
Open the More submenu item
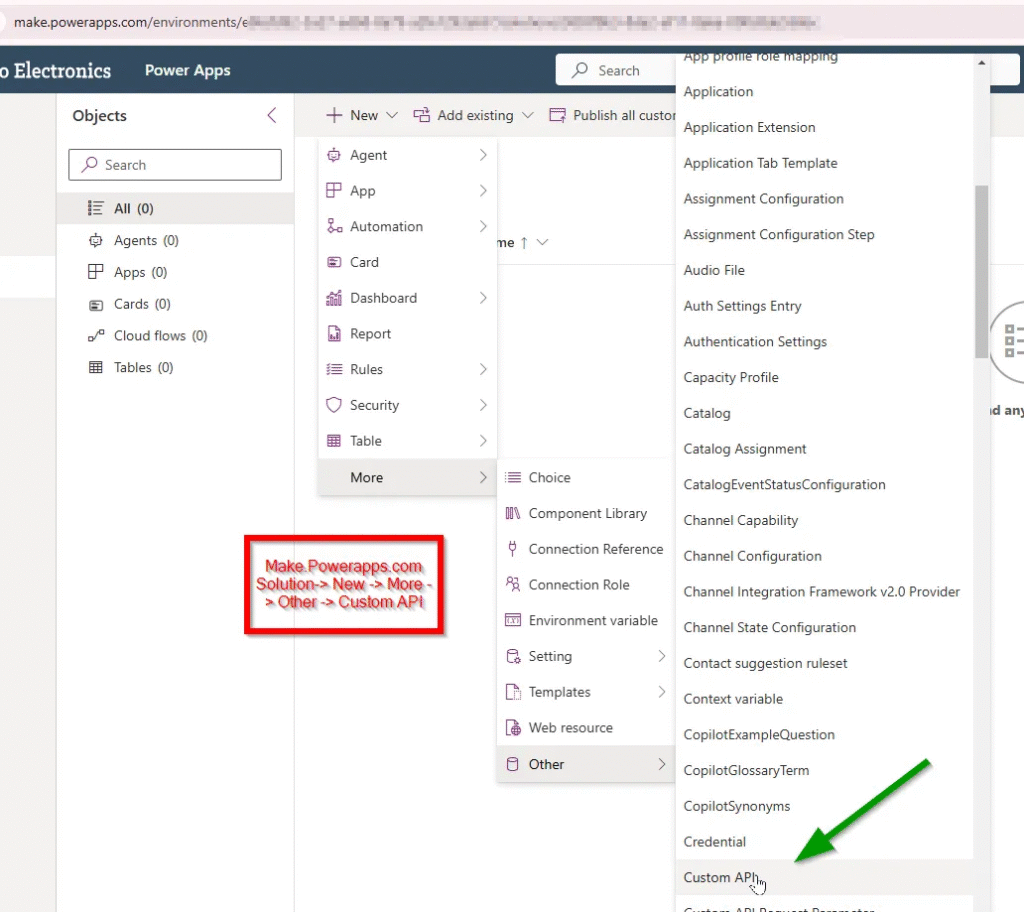407,478
